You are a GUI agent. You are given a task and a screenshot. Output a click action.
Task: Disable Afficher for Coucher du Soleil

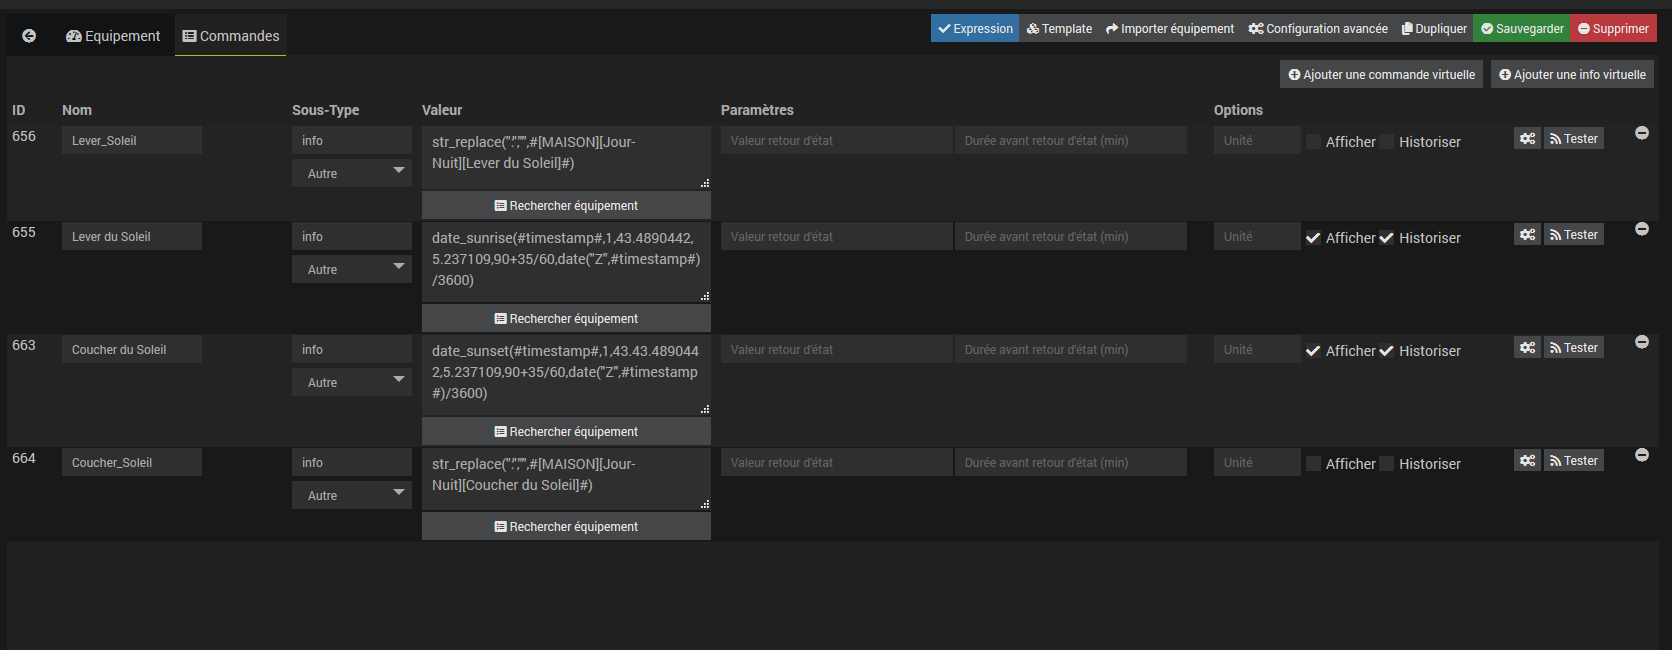tap(1314, 351)
